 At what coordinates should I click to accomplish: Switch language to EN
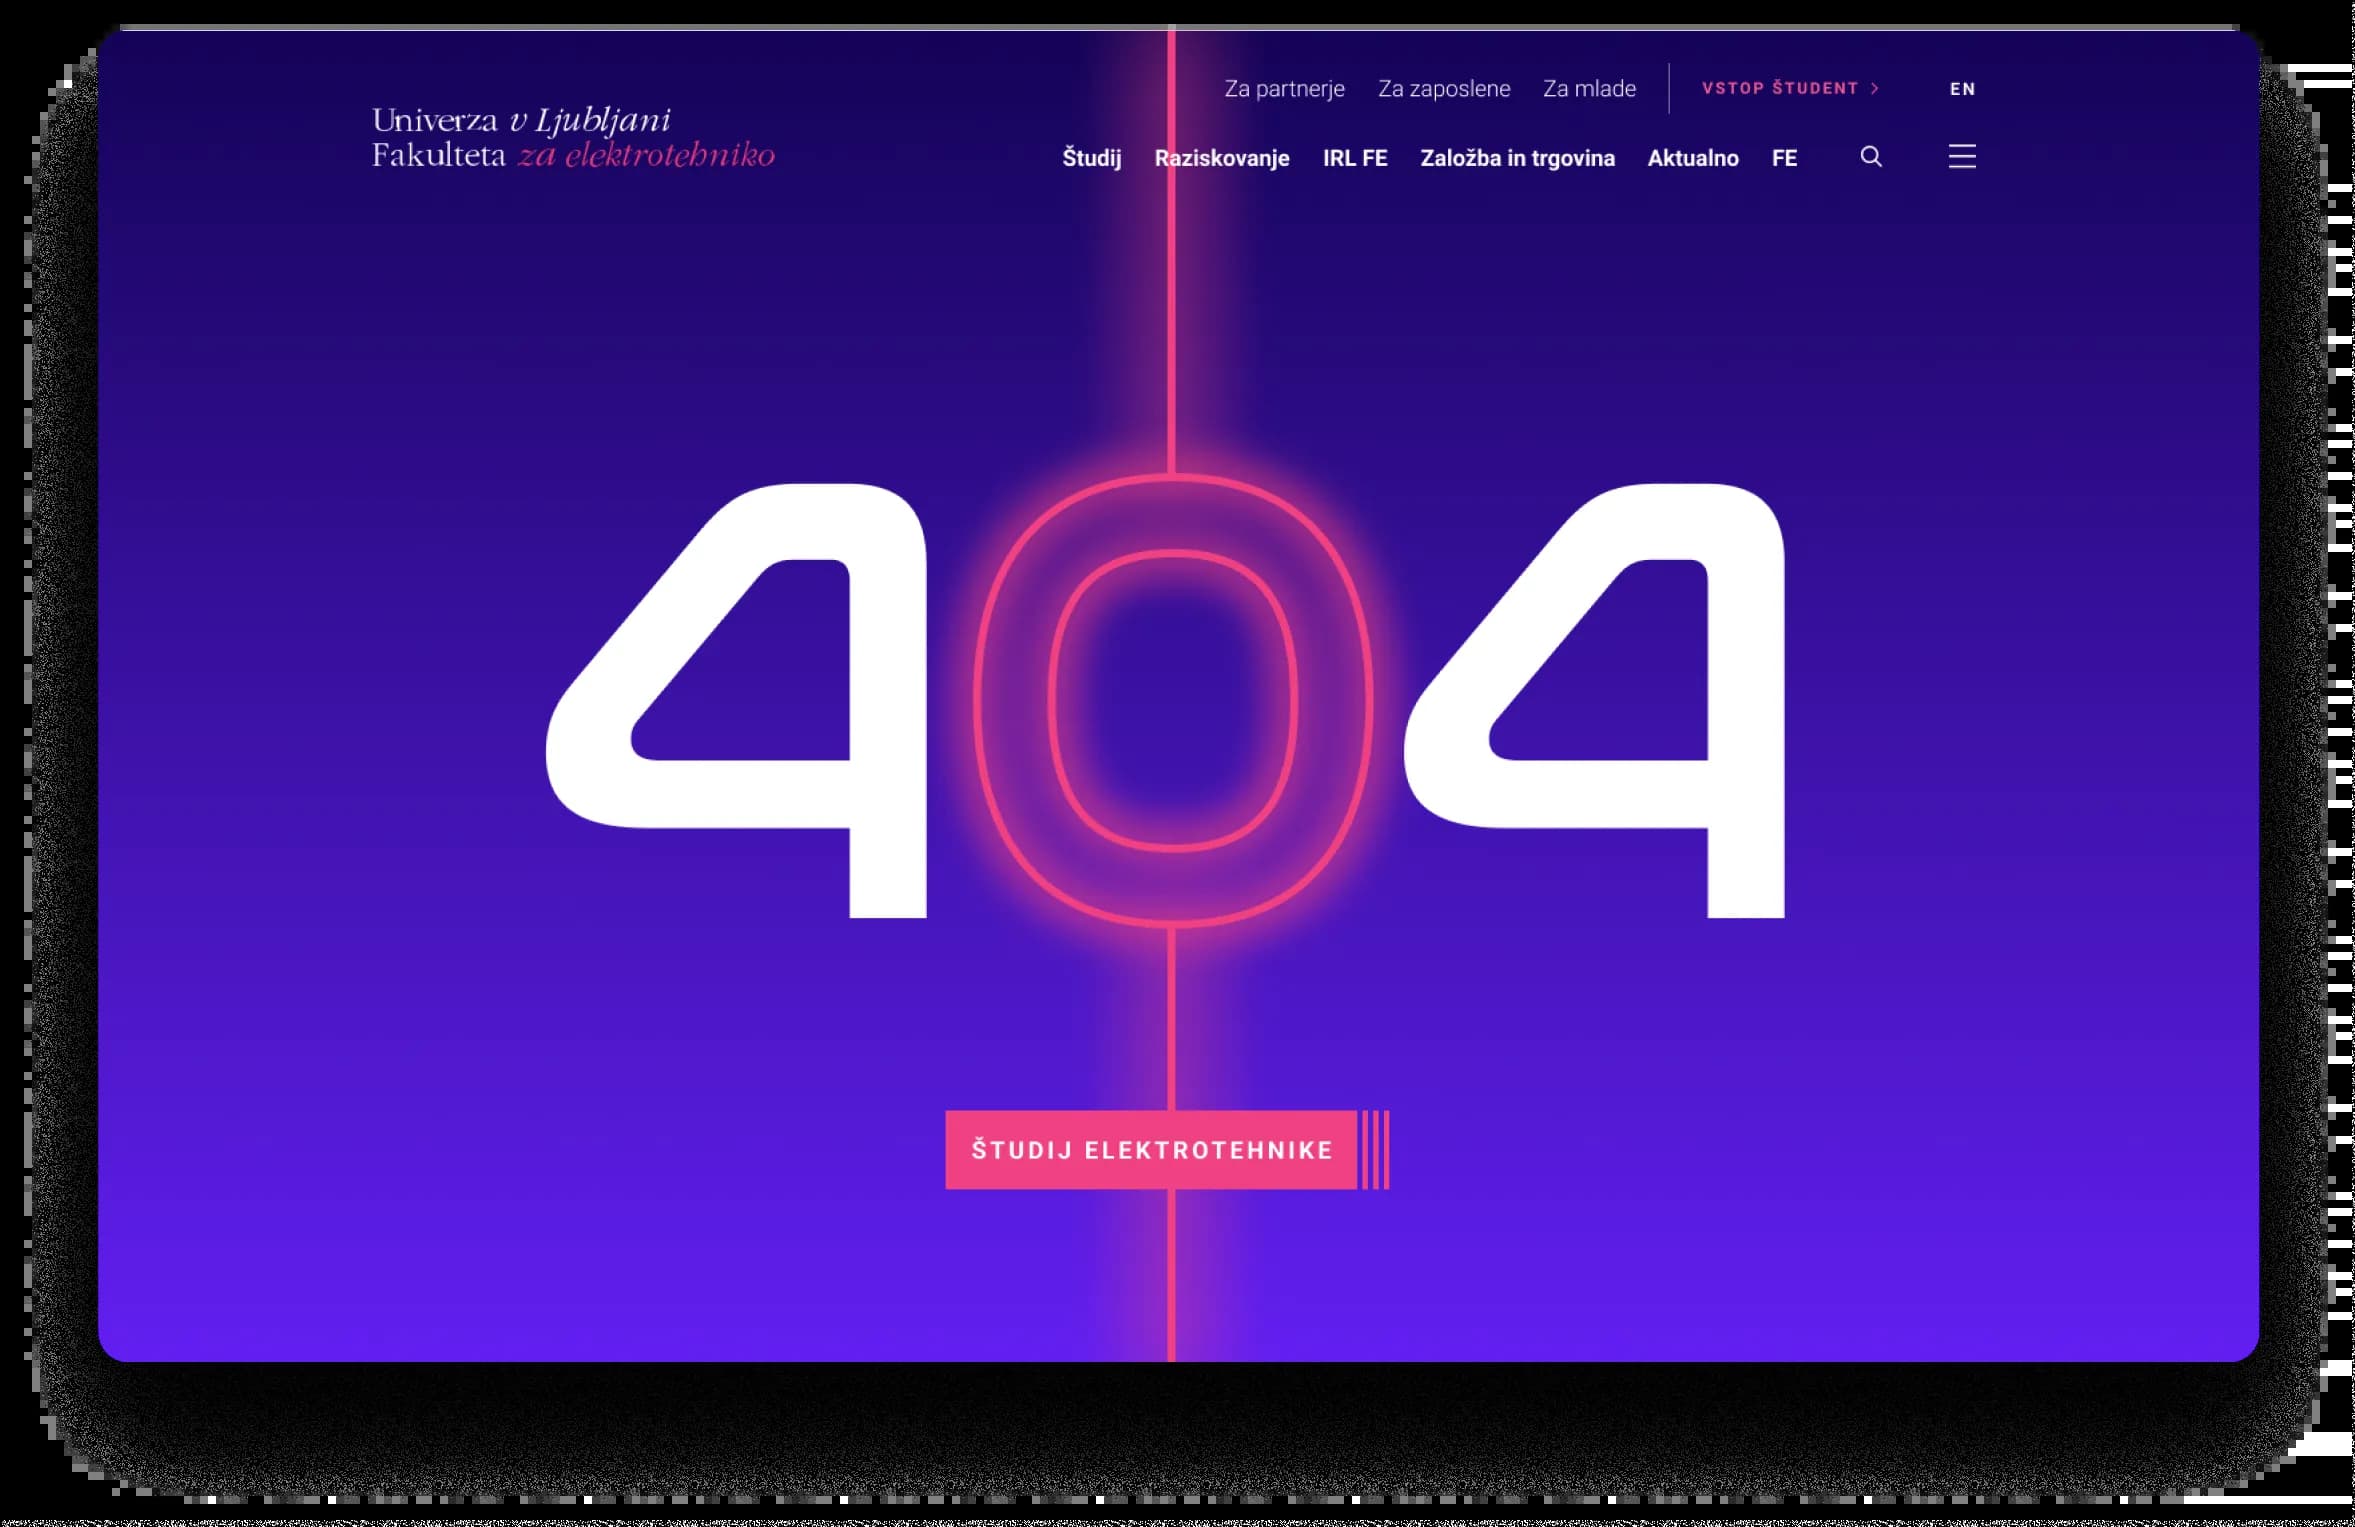tap(1962, 89)
